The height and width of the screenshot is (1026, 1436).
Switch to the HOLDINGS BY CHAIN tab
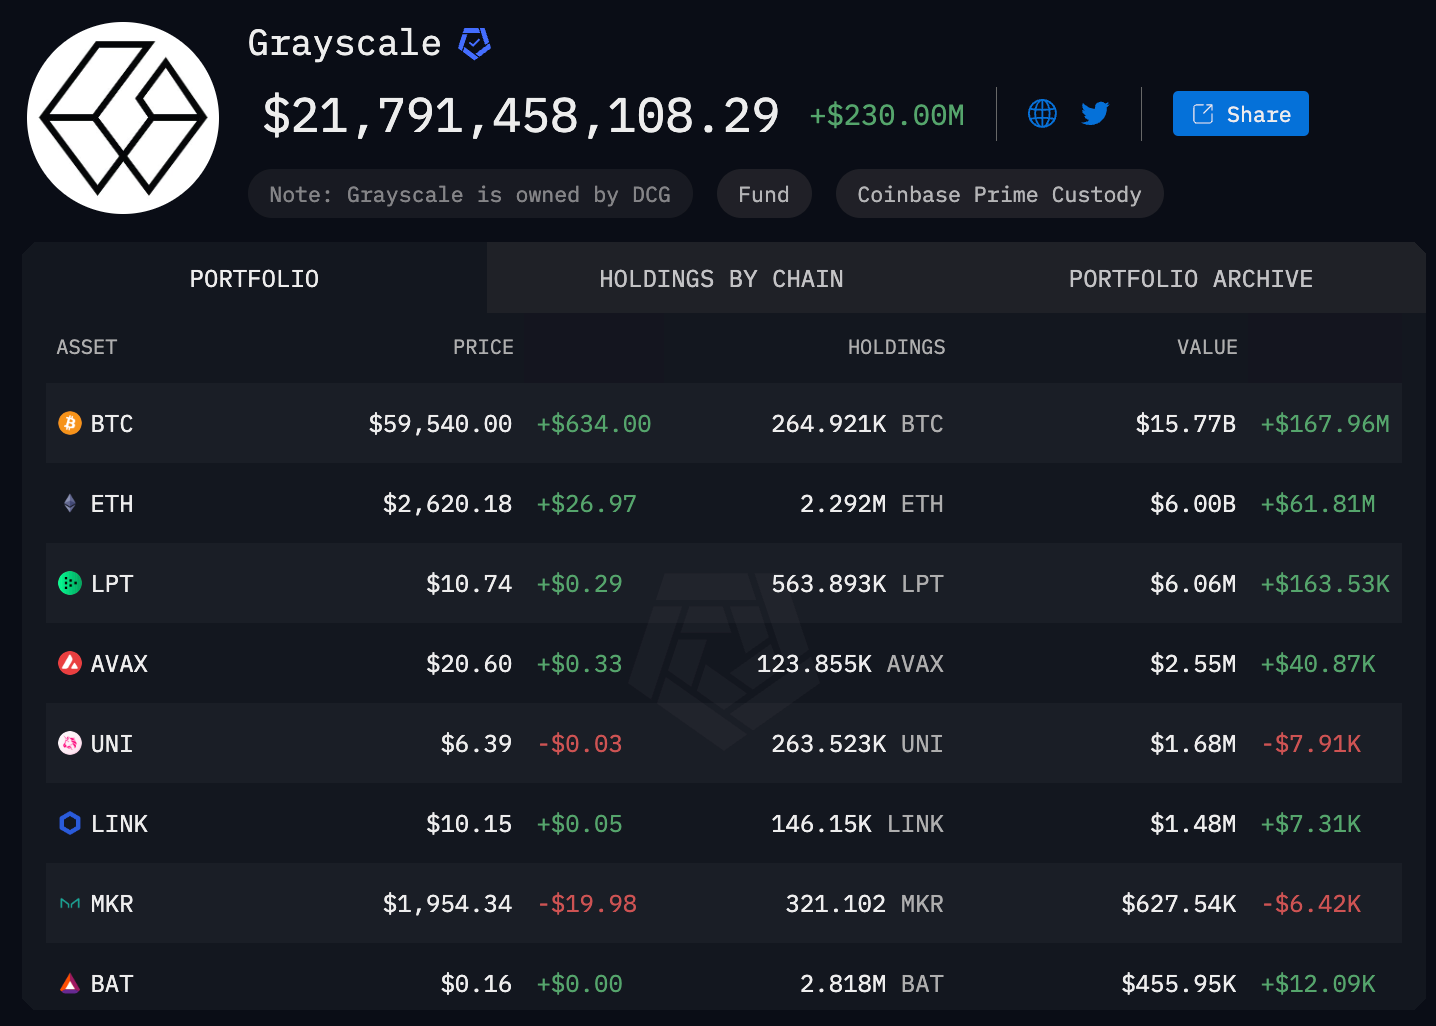coord(721,278)
